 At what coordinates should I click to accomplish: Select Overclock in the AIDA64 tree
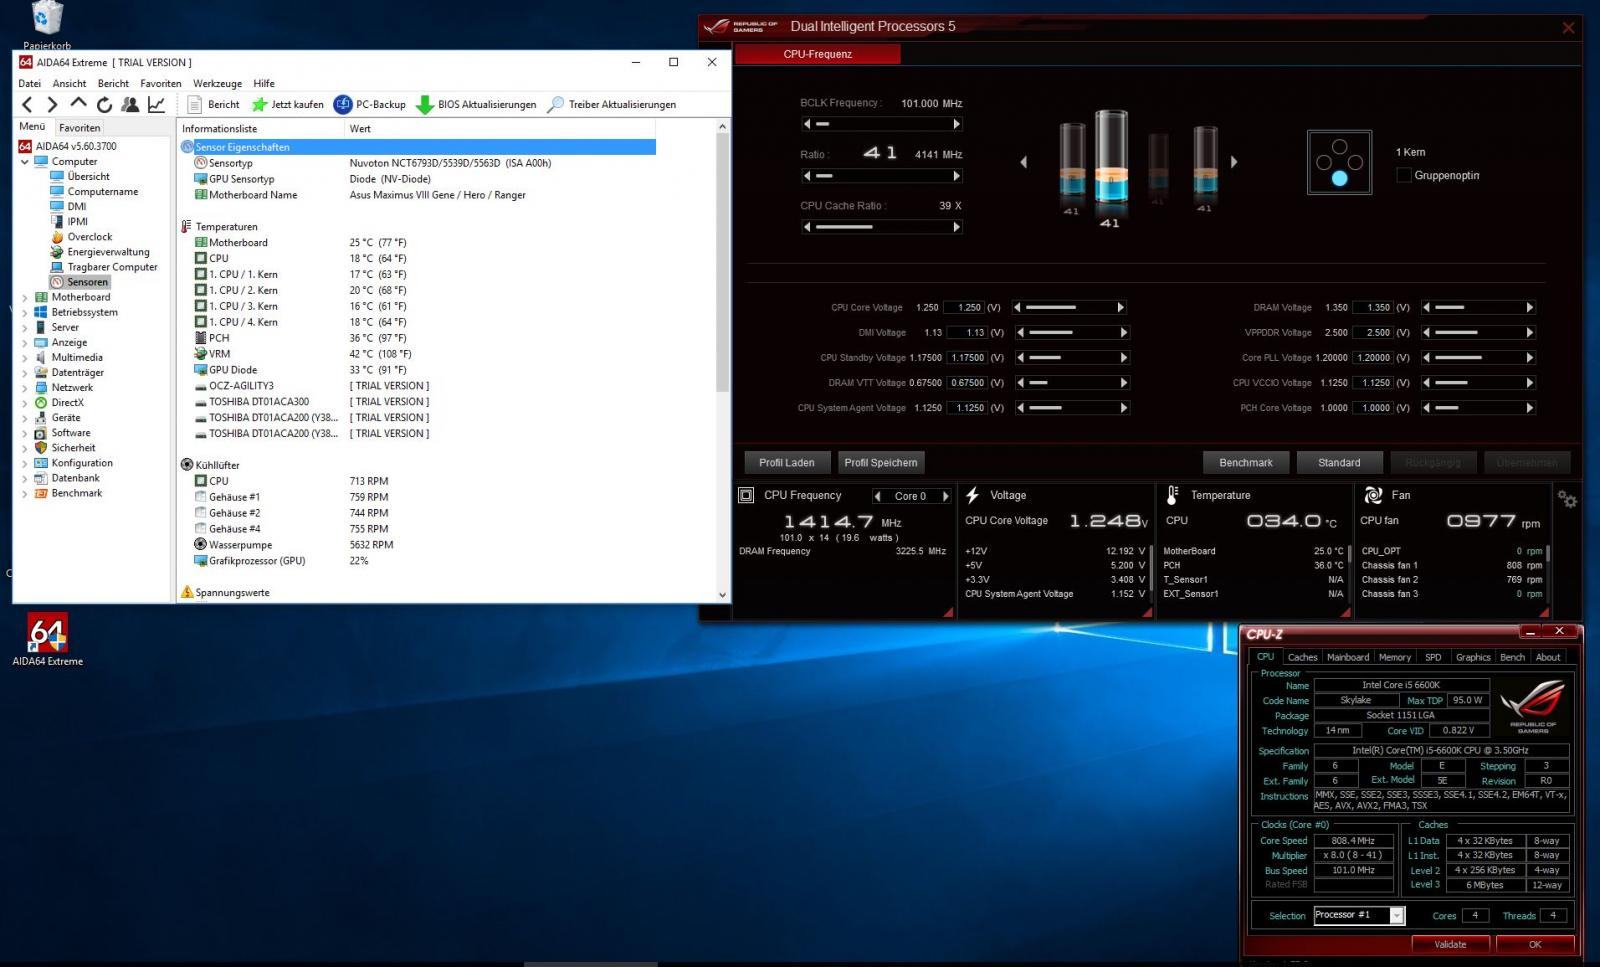89,237
